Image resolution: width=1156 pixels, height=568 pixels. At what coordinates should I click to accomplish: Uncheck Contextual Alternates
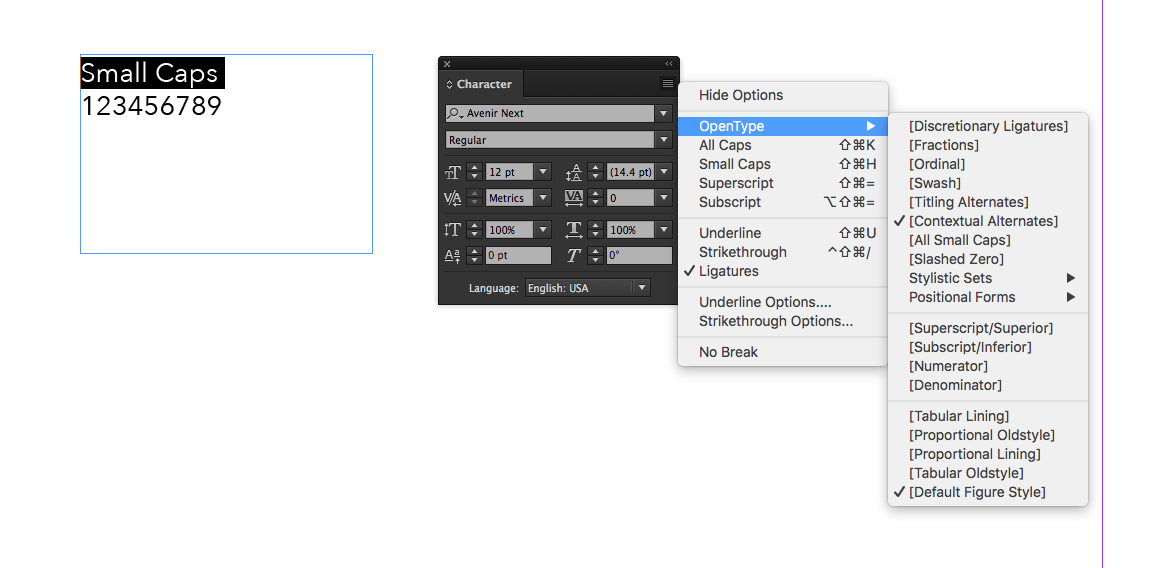pos(983,221)
